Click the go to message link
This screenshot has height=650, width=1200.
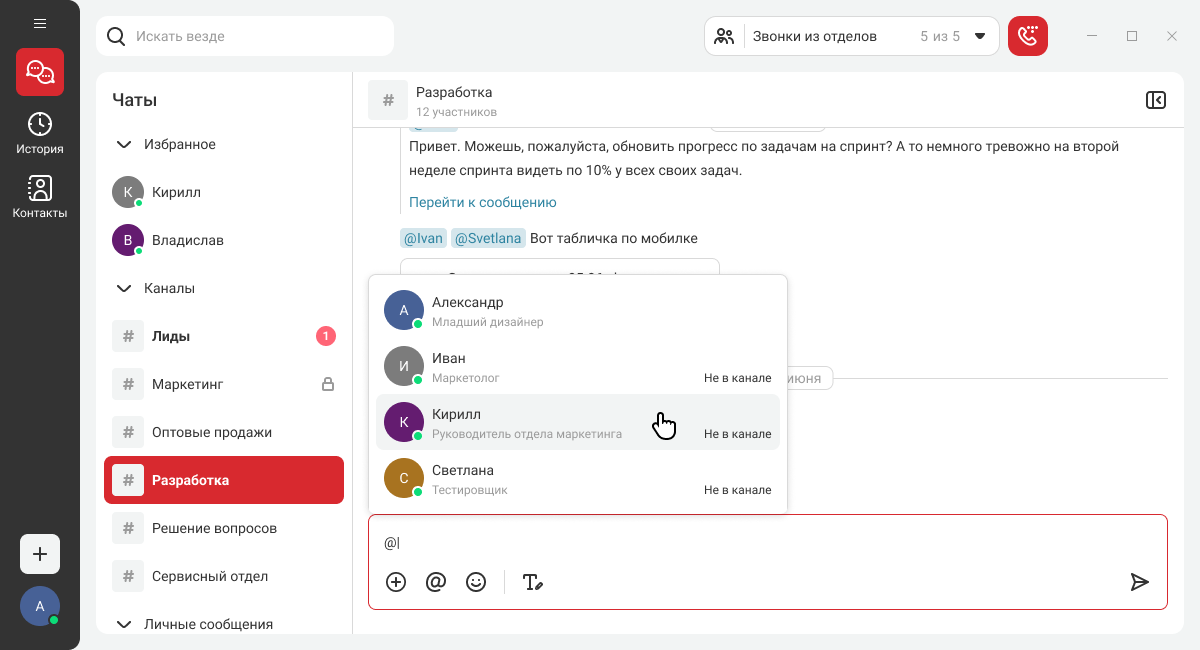coord(482,202)
